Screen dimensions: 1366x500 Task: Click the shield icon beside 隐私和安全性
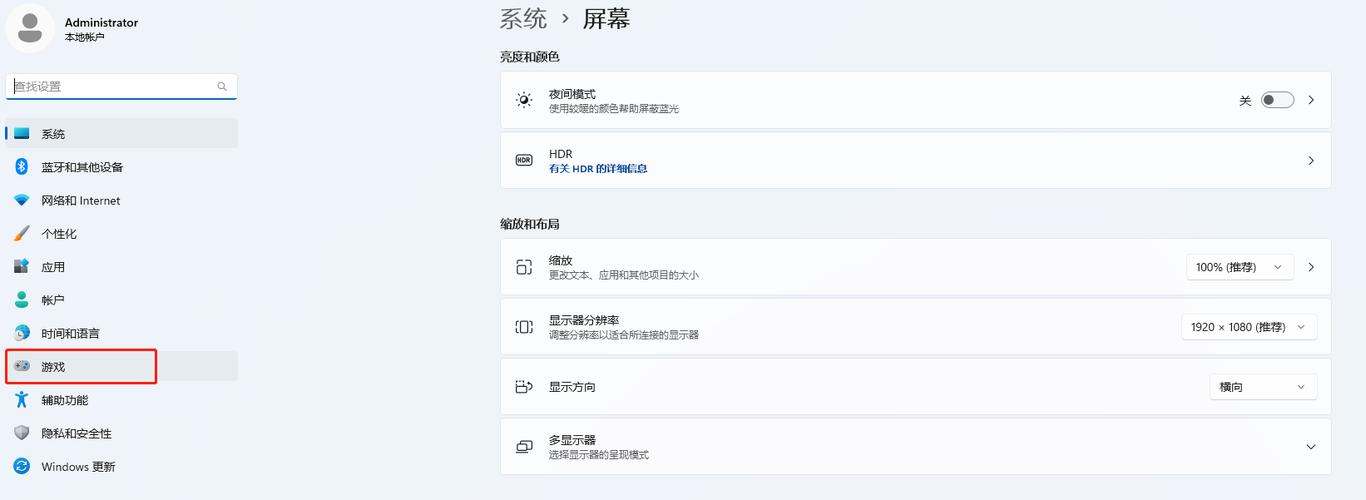pos(22,433)
